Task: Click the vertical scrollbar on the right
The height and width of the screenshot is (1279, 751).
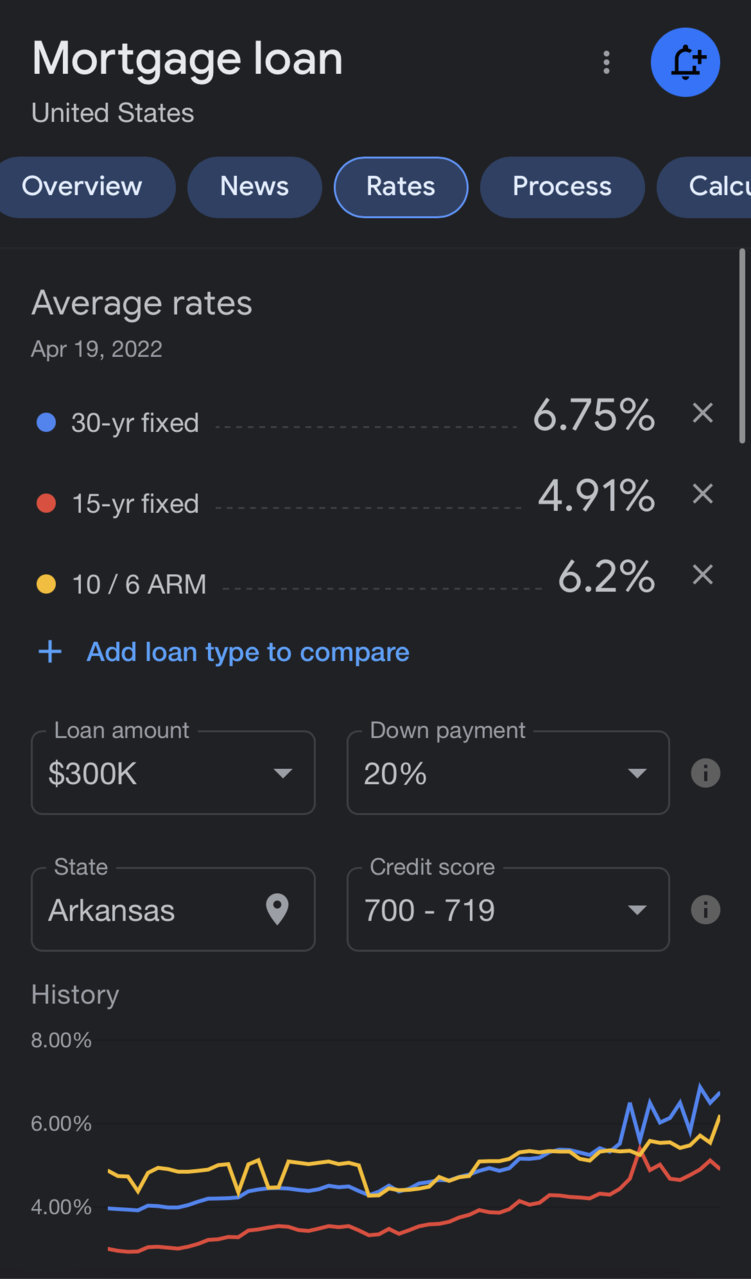Action: 742,345
